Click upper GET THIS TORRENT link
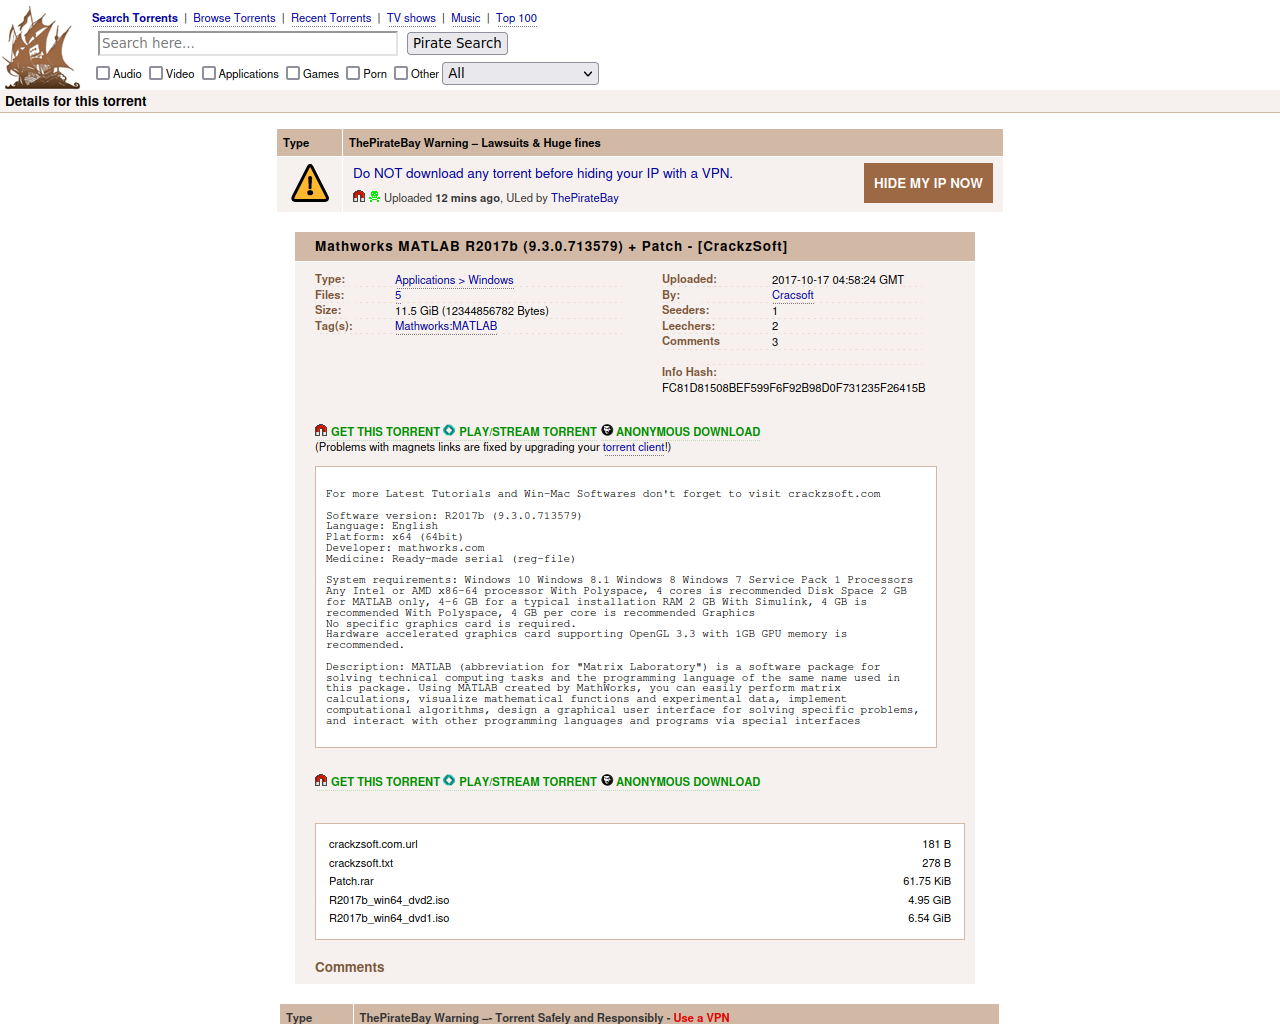1280x1024 pixels. (x=385, y=432)
